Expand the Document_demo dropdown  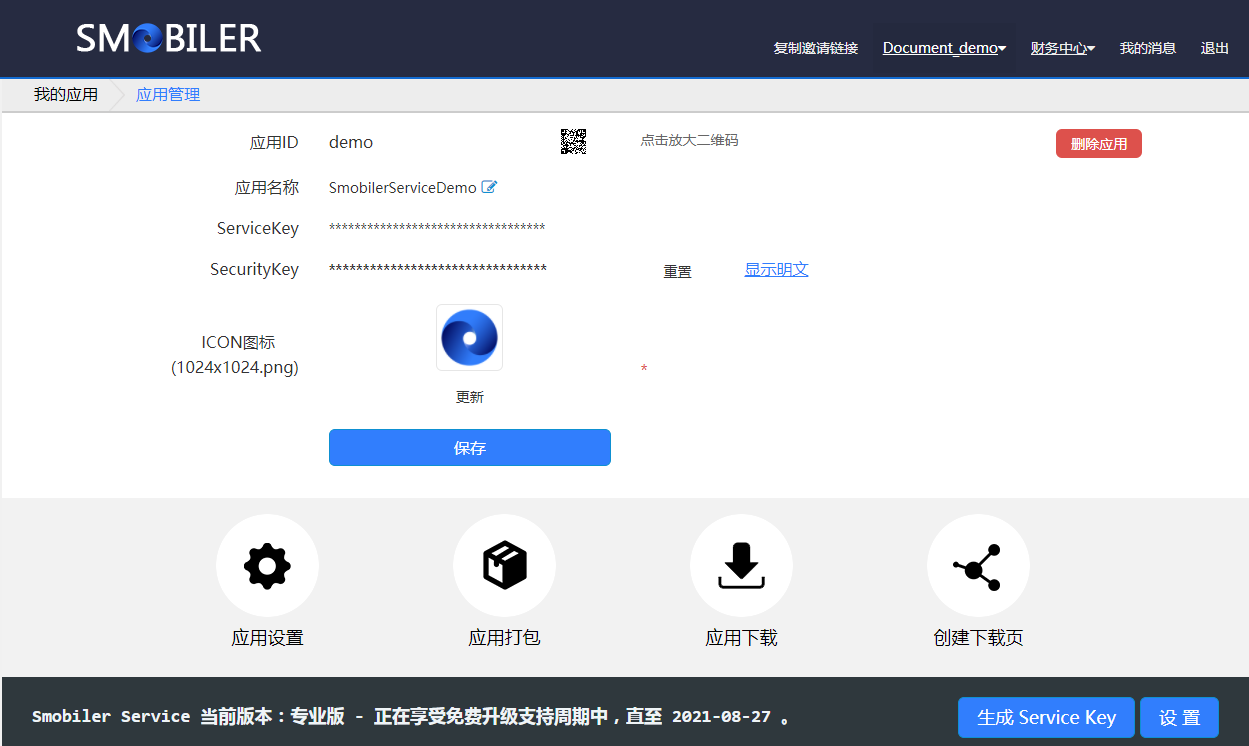(944, 48)
